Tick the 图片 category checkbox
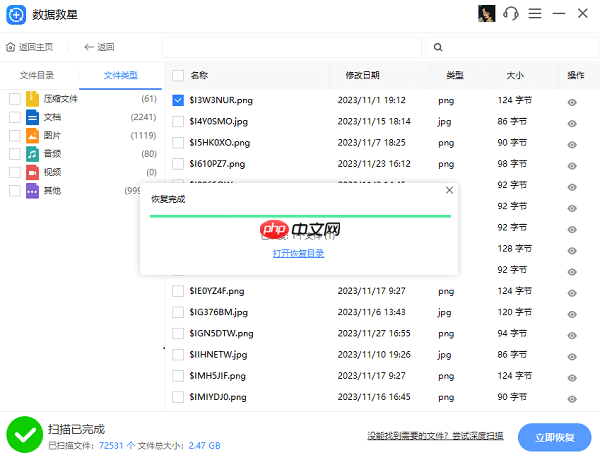The width and height of the screenshot is (600, 460). (x=15, y=135)
